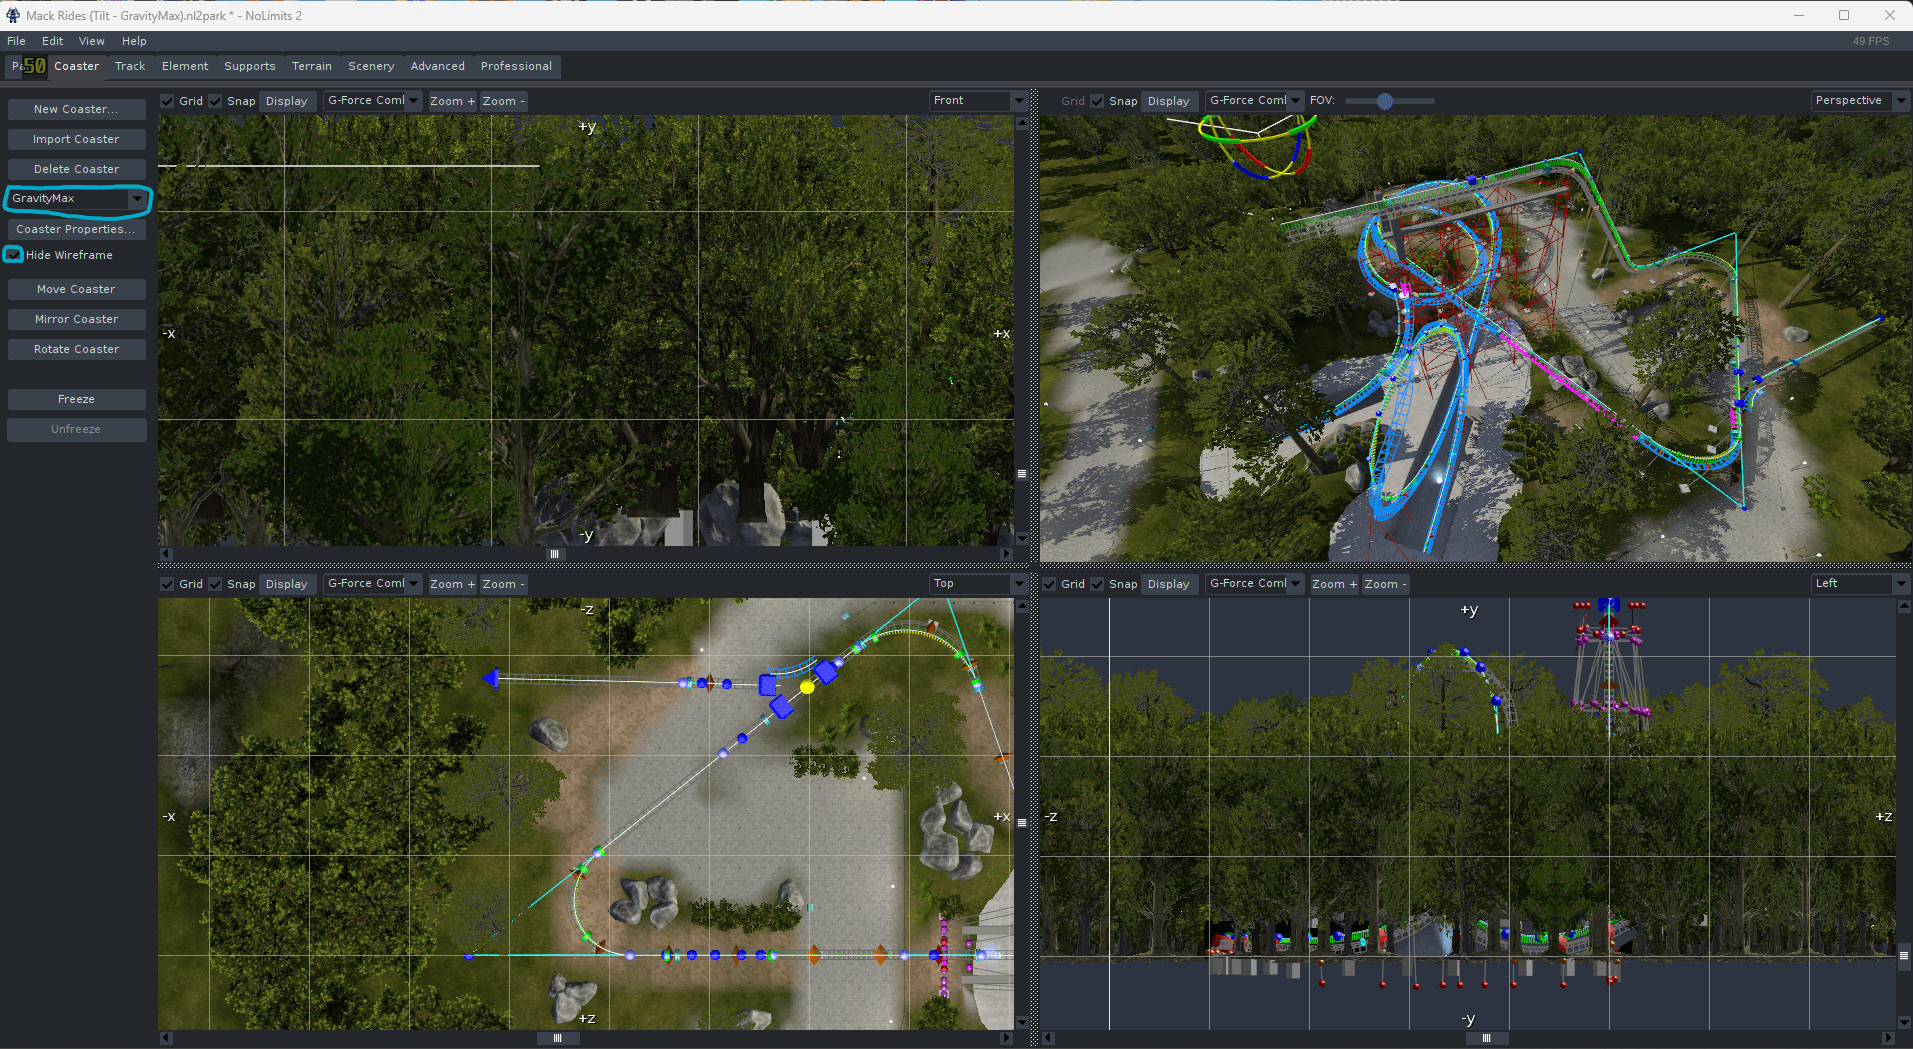Click the Left view vertical scrollbar thumb

(1904, 956)
